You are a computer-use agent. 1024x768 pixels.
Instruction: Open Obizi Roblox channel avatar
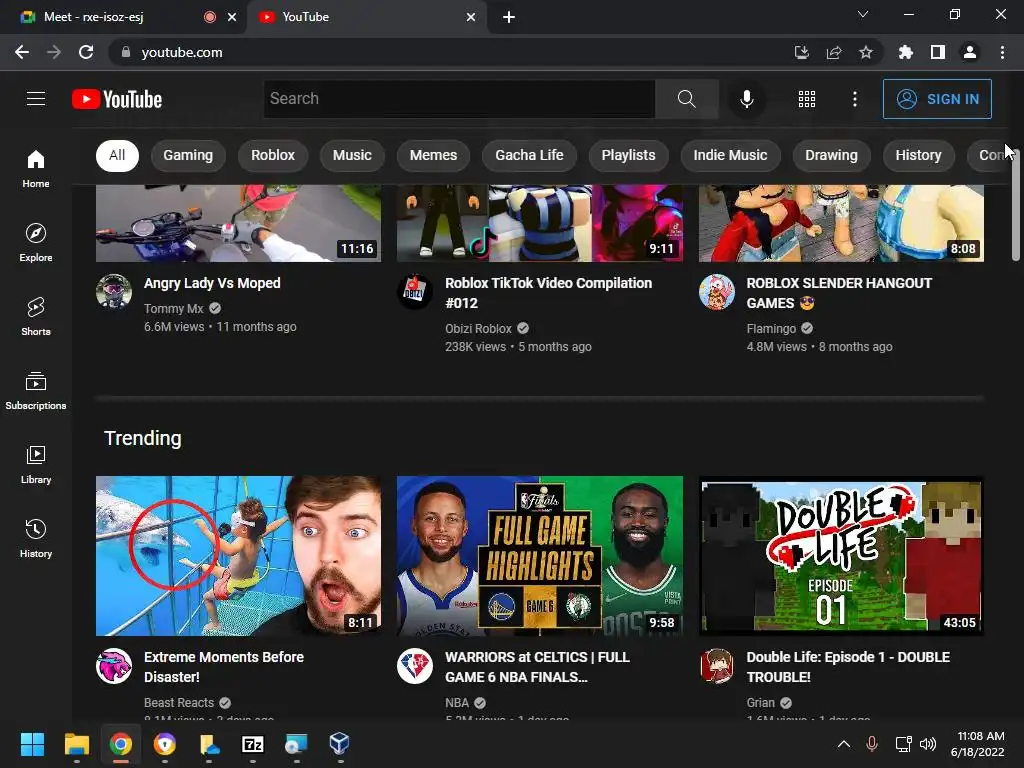click(x=415, y=291)
